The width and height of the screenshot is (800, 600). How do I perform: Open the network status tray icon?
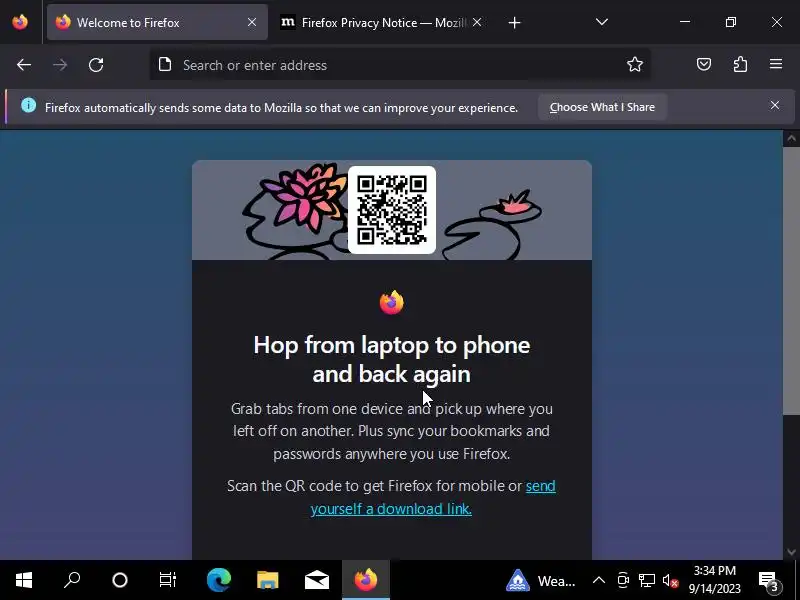click(x=647, y=580)
